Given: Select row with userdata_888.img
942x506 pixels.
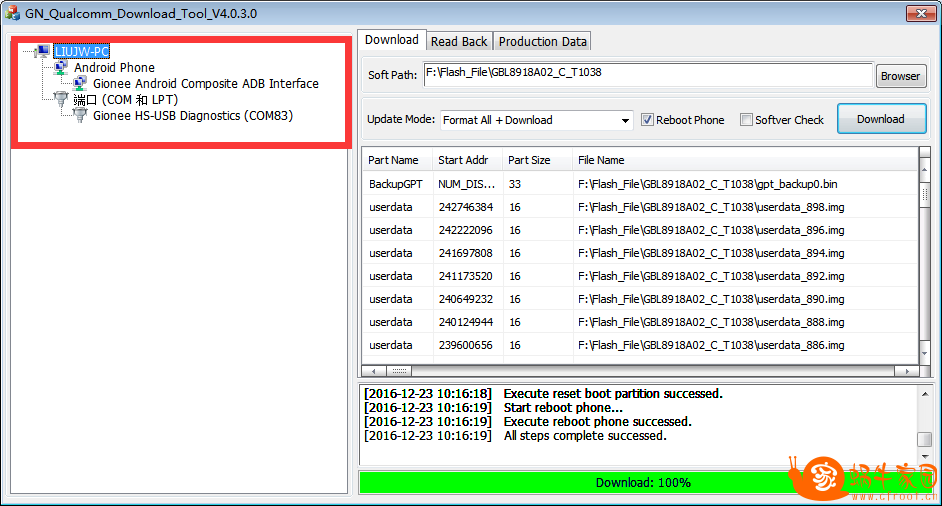Looking at the screenshot, I should [x=640, y=322].
